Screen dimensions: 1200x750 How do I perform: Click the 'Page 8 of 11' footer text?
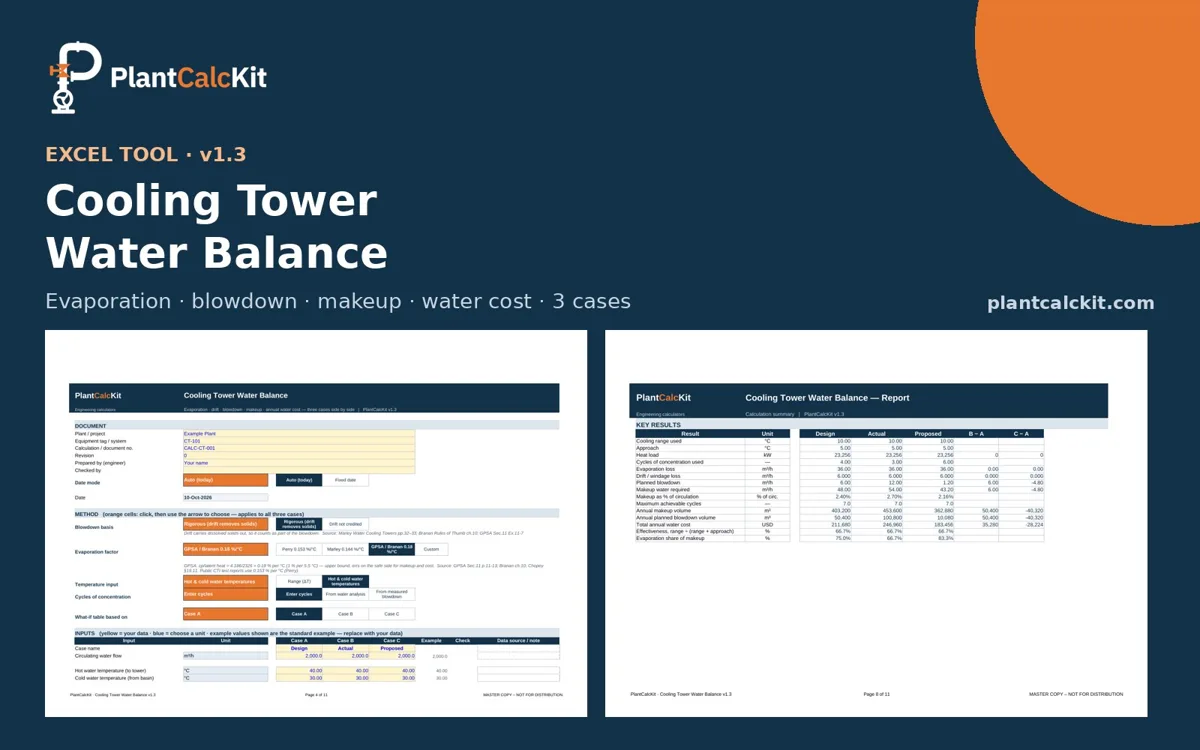(876, 694)
